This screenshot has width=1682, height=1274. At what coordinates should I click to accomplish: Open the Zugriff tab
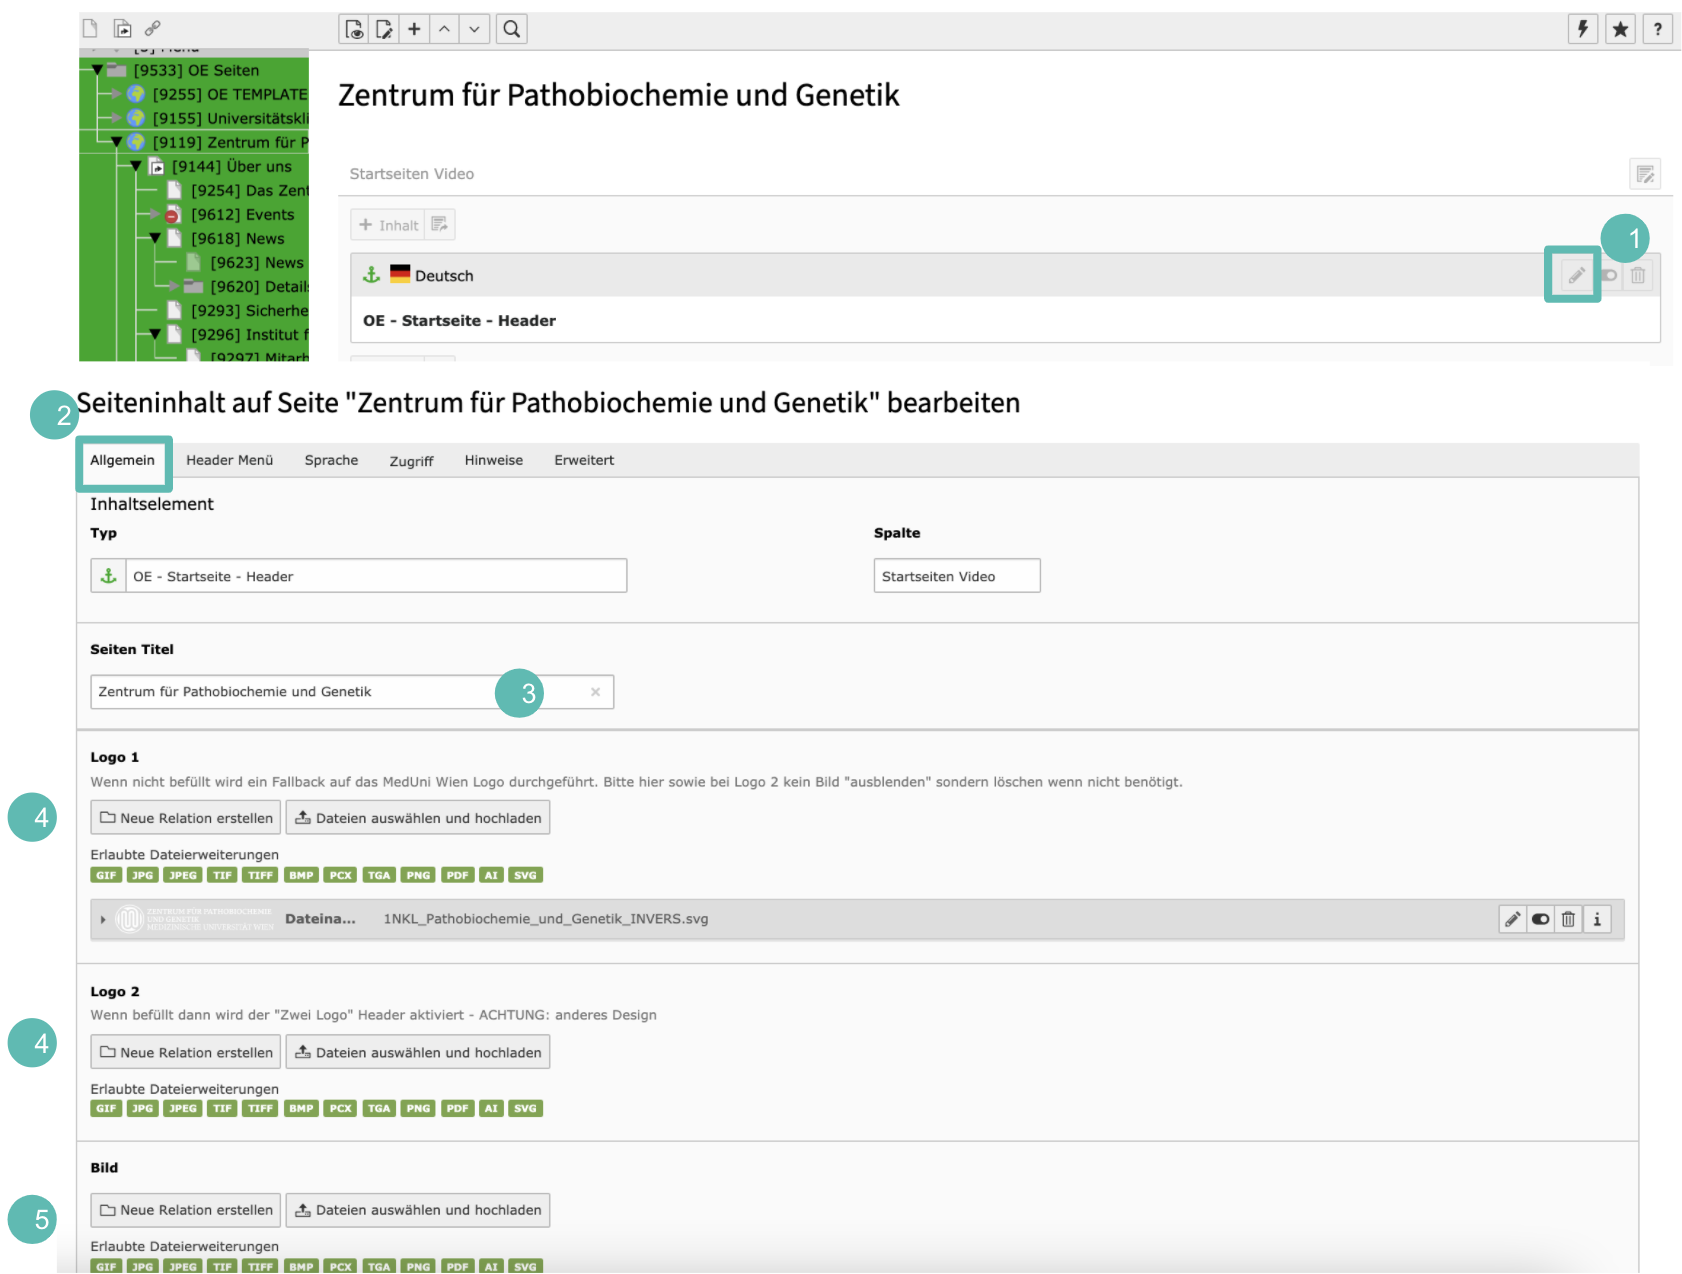pyautogui.click(x=411, y=461)
